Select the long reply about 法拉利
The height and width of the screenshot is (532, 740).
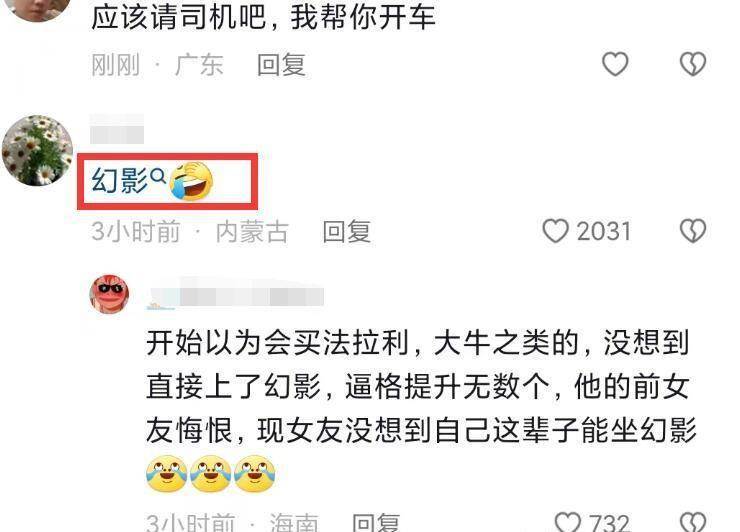coord(421,408)
